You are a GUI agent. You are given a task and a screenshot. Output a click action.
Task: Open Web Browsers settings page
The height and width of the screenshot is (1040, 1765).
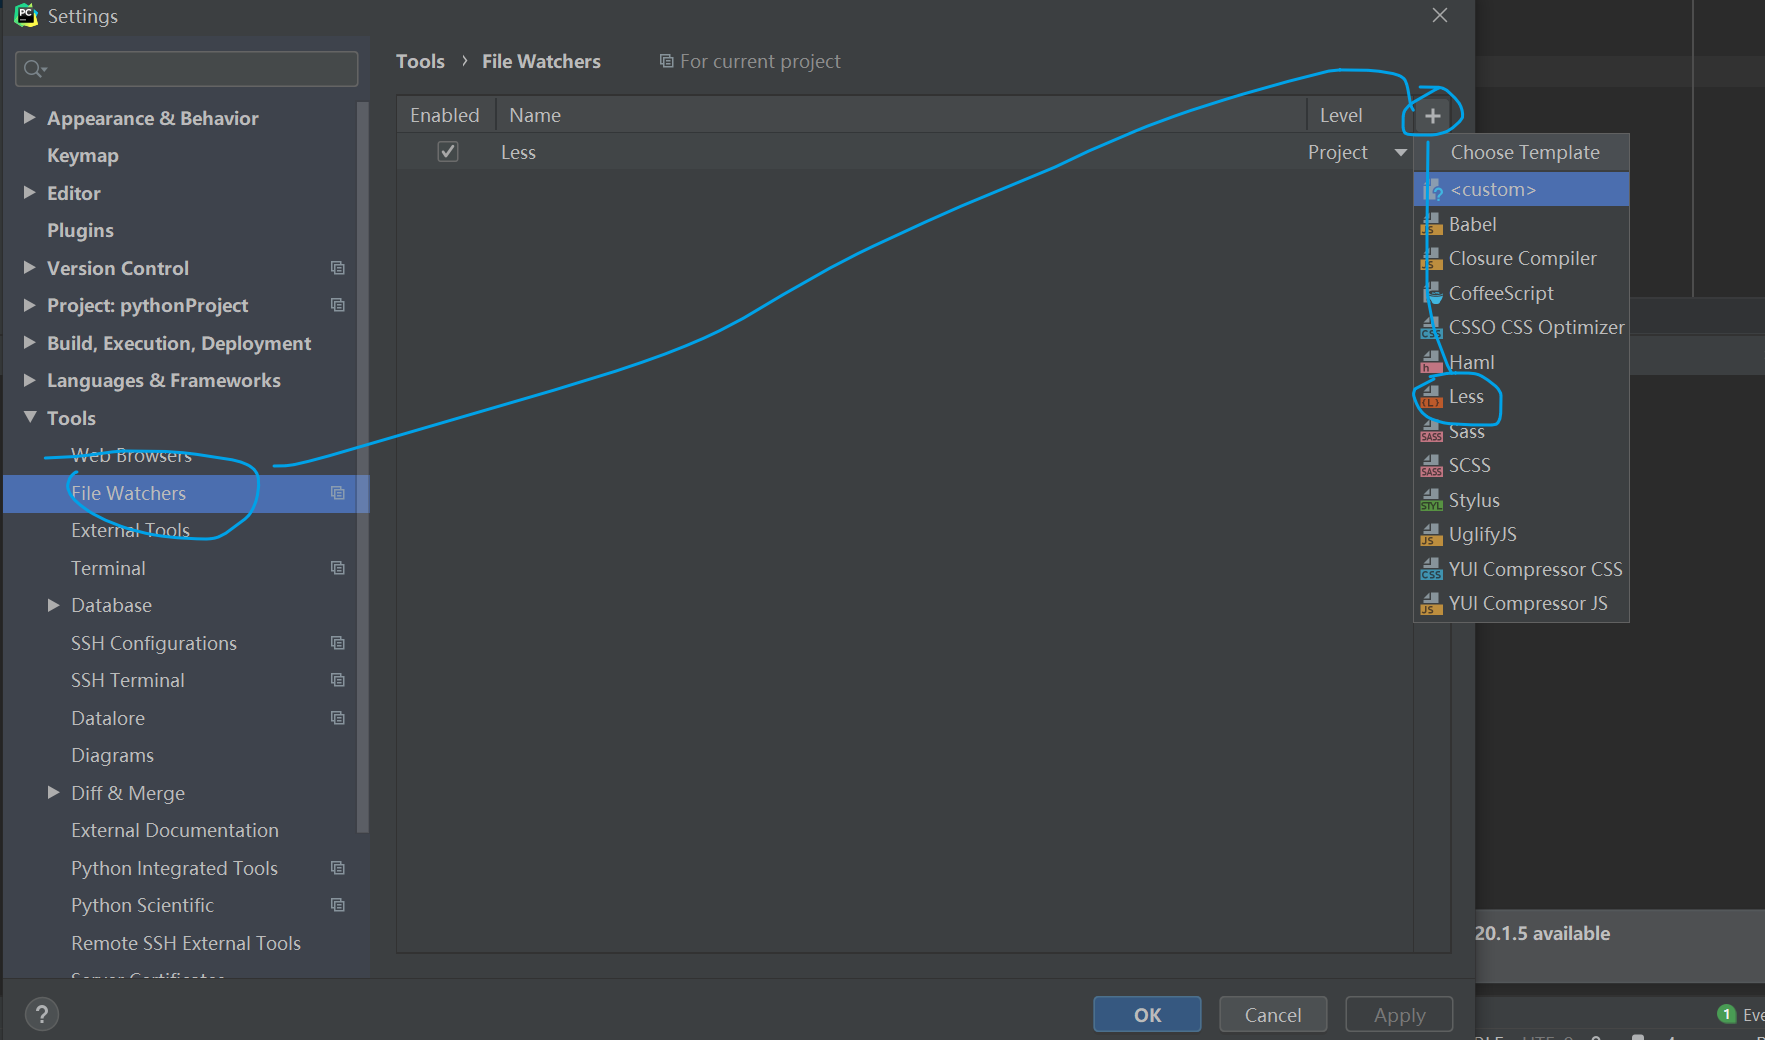click(x=131, y=455)
